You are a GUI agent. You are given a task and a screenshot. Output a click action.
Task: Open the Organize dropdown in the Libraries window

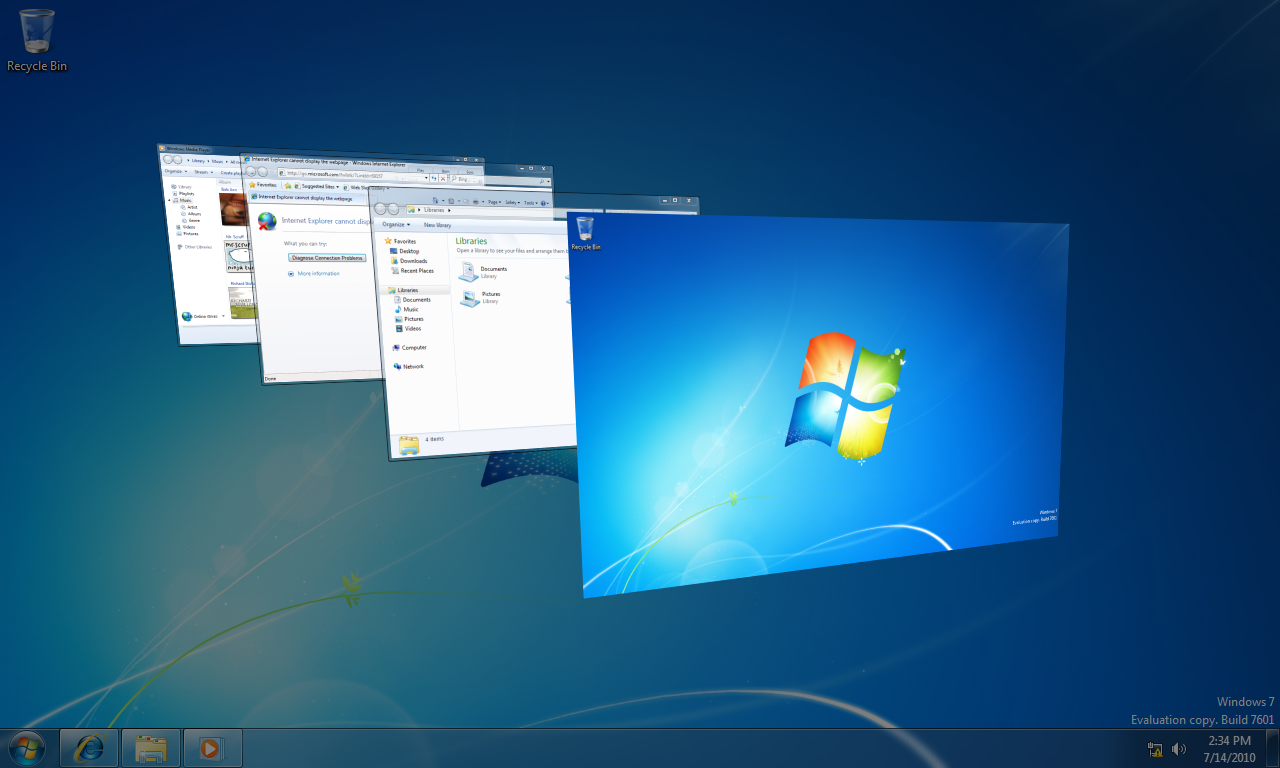(x=396, y=225)
